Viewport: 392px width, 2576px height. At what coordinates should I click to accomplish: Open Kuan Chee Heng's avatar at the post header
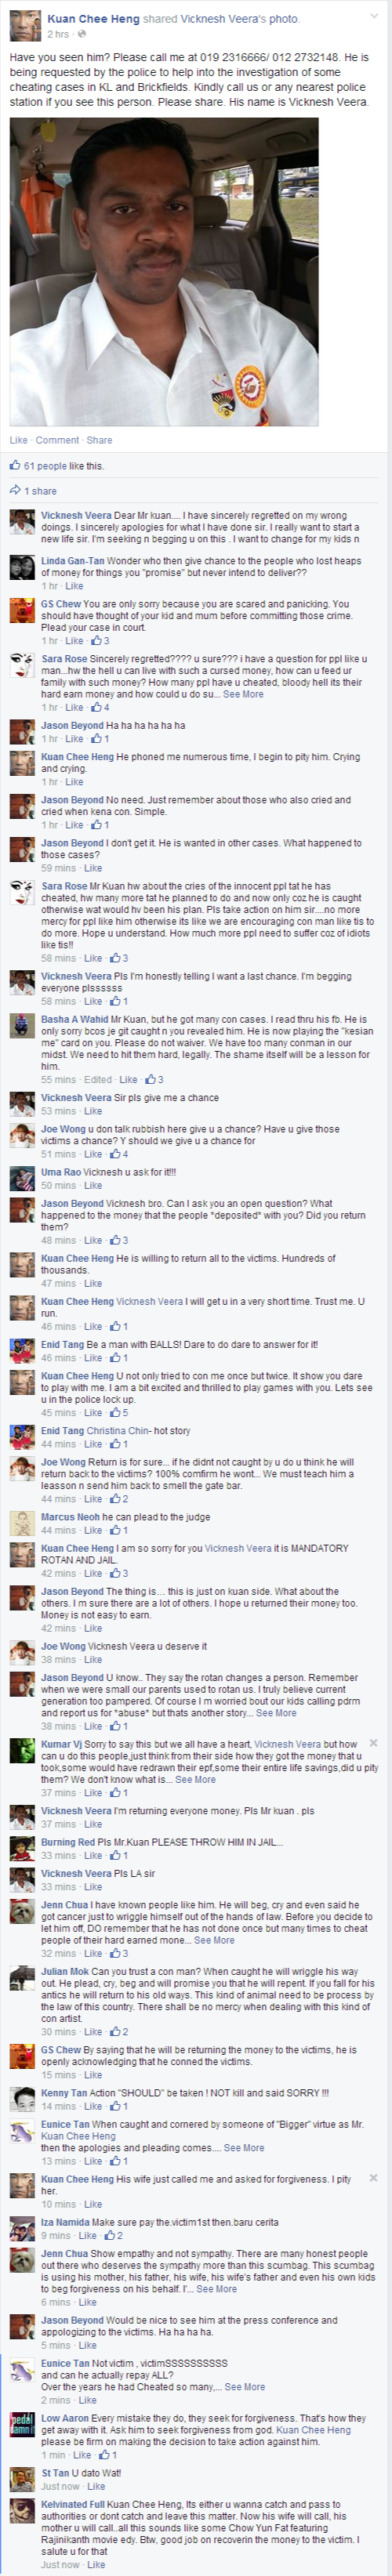tap(25, 27)
